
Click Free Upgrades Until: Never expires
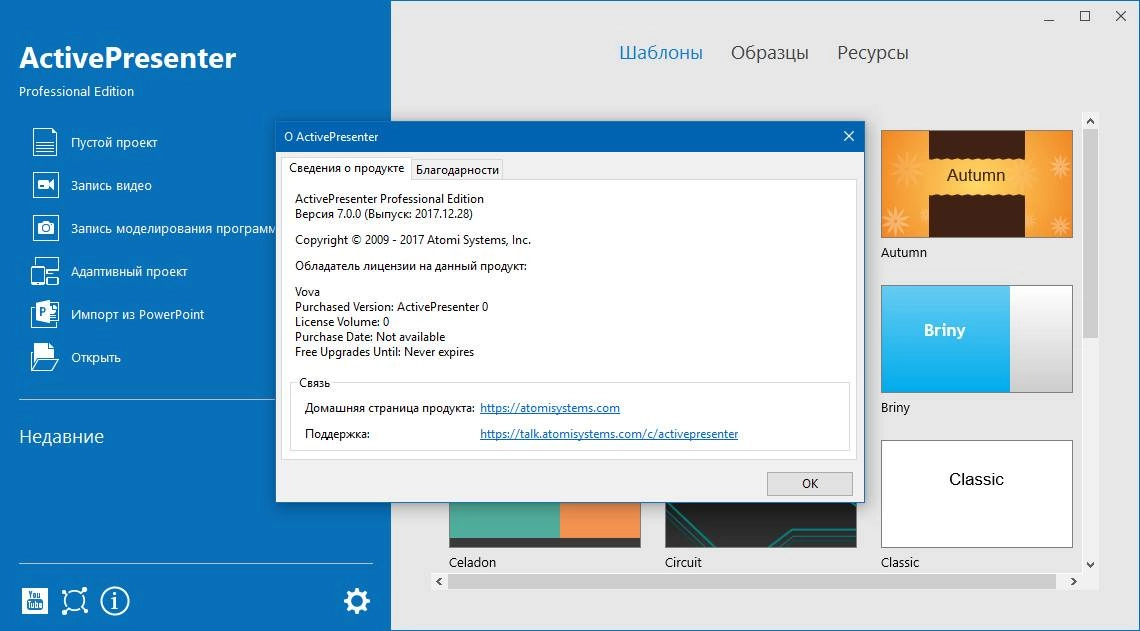pyautogui.click(x=385, y=352)
